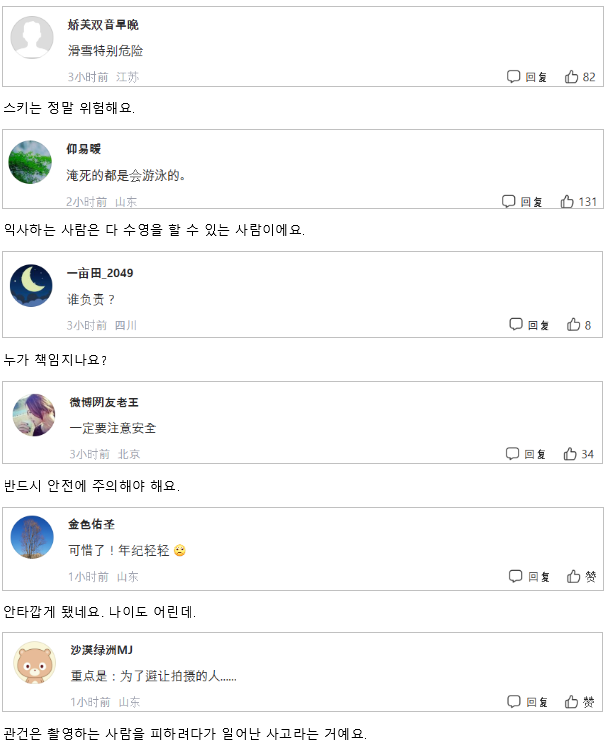Like the comment with 131 likes
The width and height of the screenshot is (609, 745).
pyautogui.click(x=578, y=201)
